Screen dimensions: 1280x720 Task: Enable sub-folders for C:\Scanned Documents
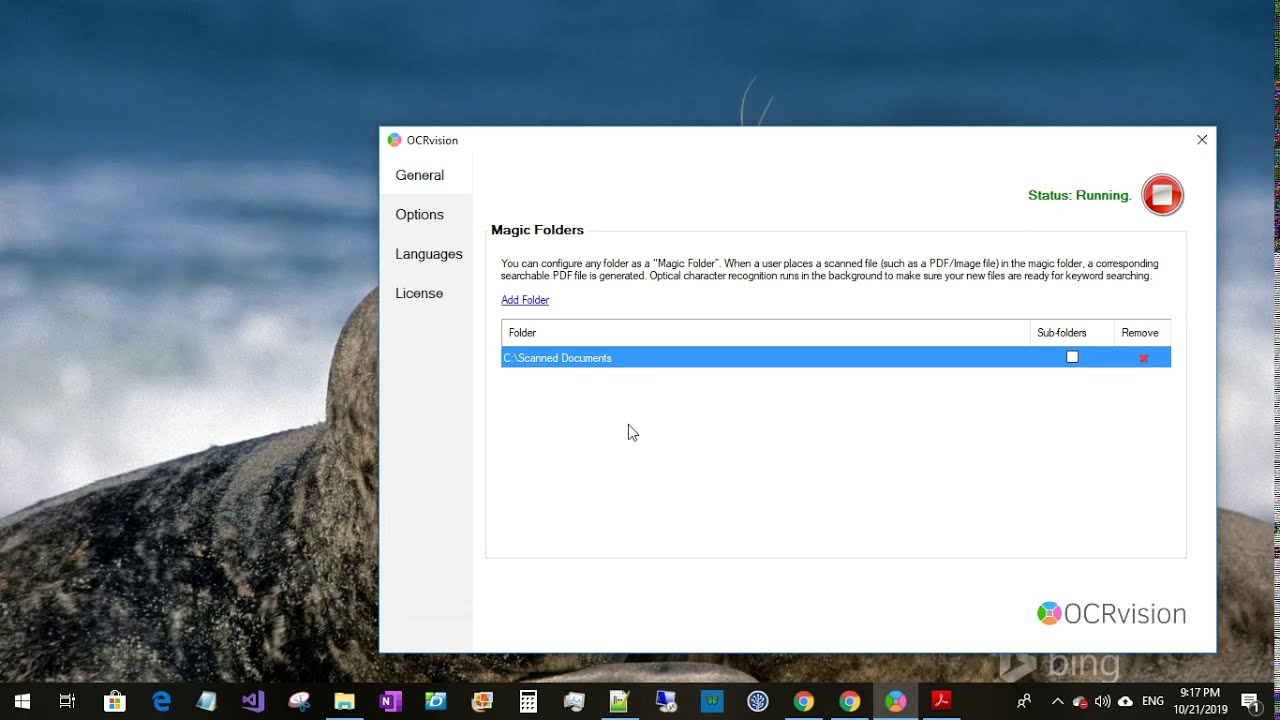coord(1072,357)
